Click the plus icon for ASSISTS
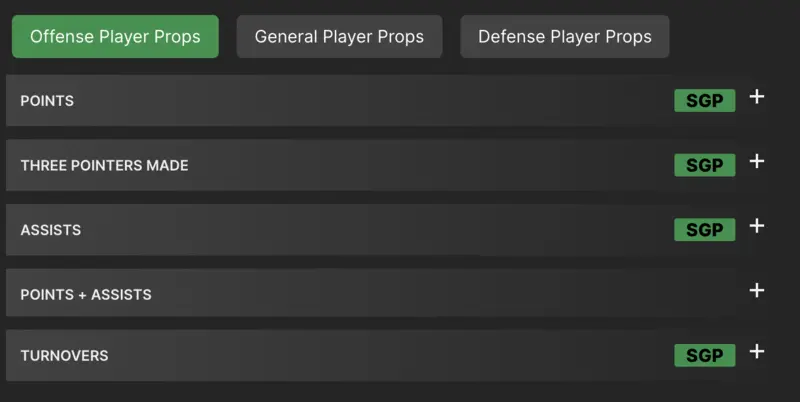The image size is (800, 402). click(x=757, y=226)
